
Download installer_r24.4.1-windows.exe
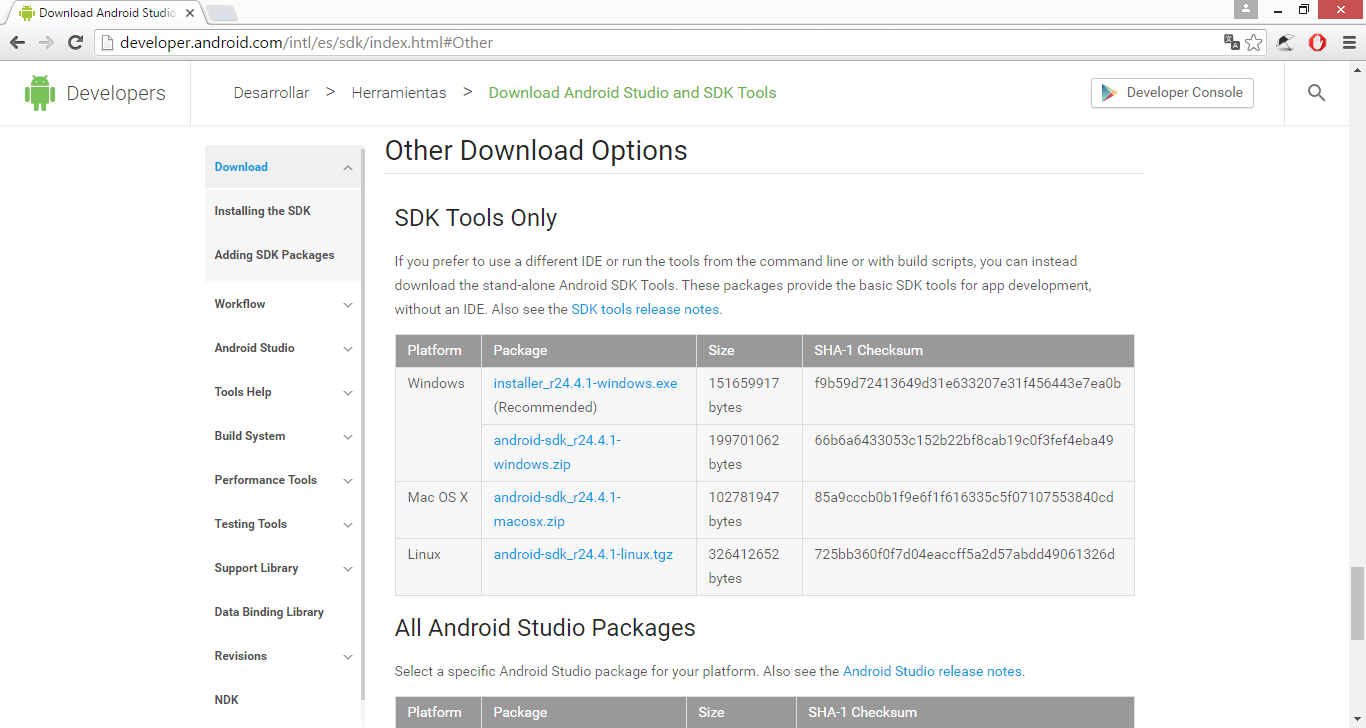(x=585, y=383)
